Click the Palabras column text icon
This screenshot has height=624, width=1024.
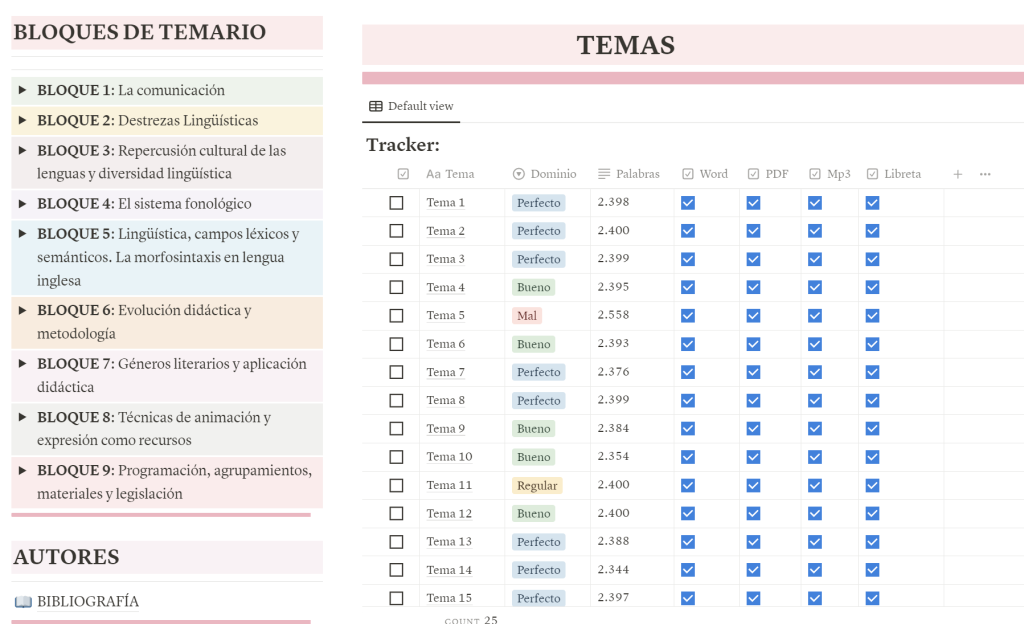(x=604, y=174)
